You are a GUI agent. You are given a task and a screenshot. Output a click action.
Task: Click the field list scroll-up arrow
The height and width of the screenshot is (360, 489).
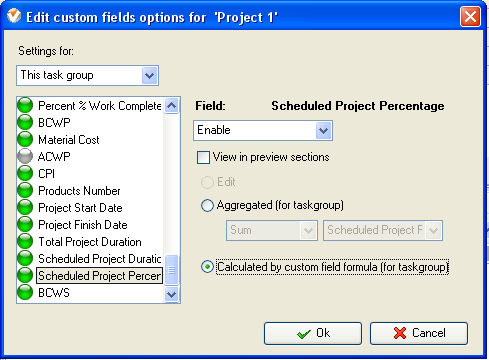pyautogui.click(x=171, y=106)
